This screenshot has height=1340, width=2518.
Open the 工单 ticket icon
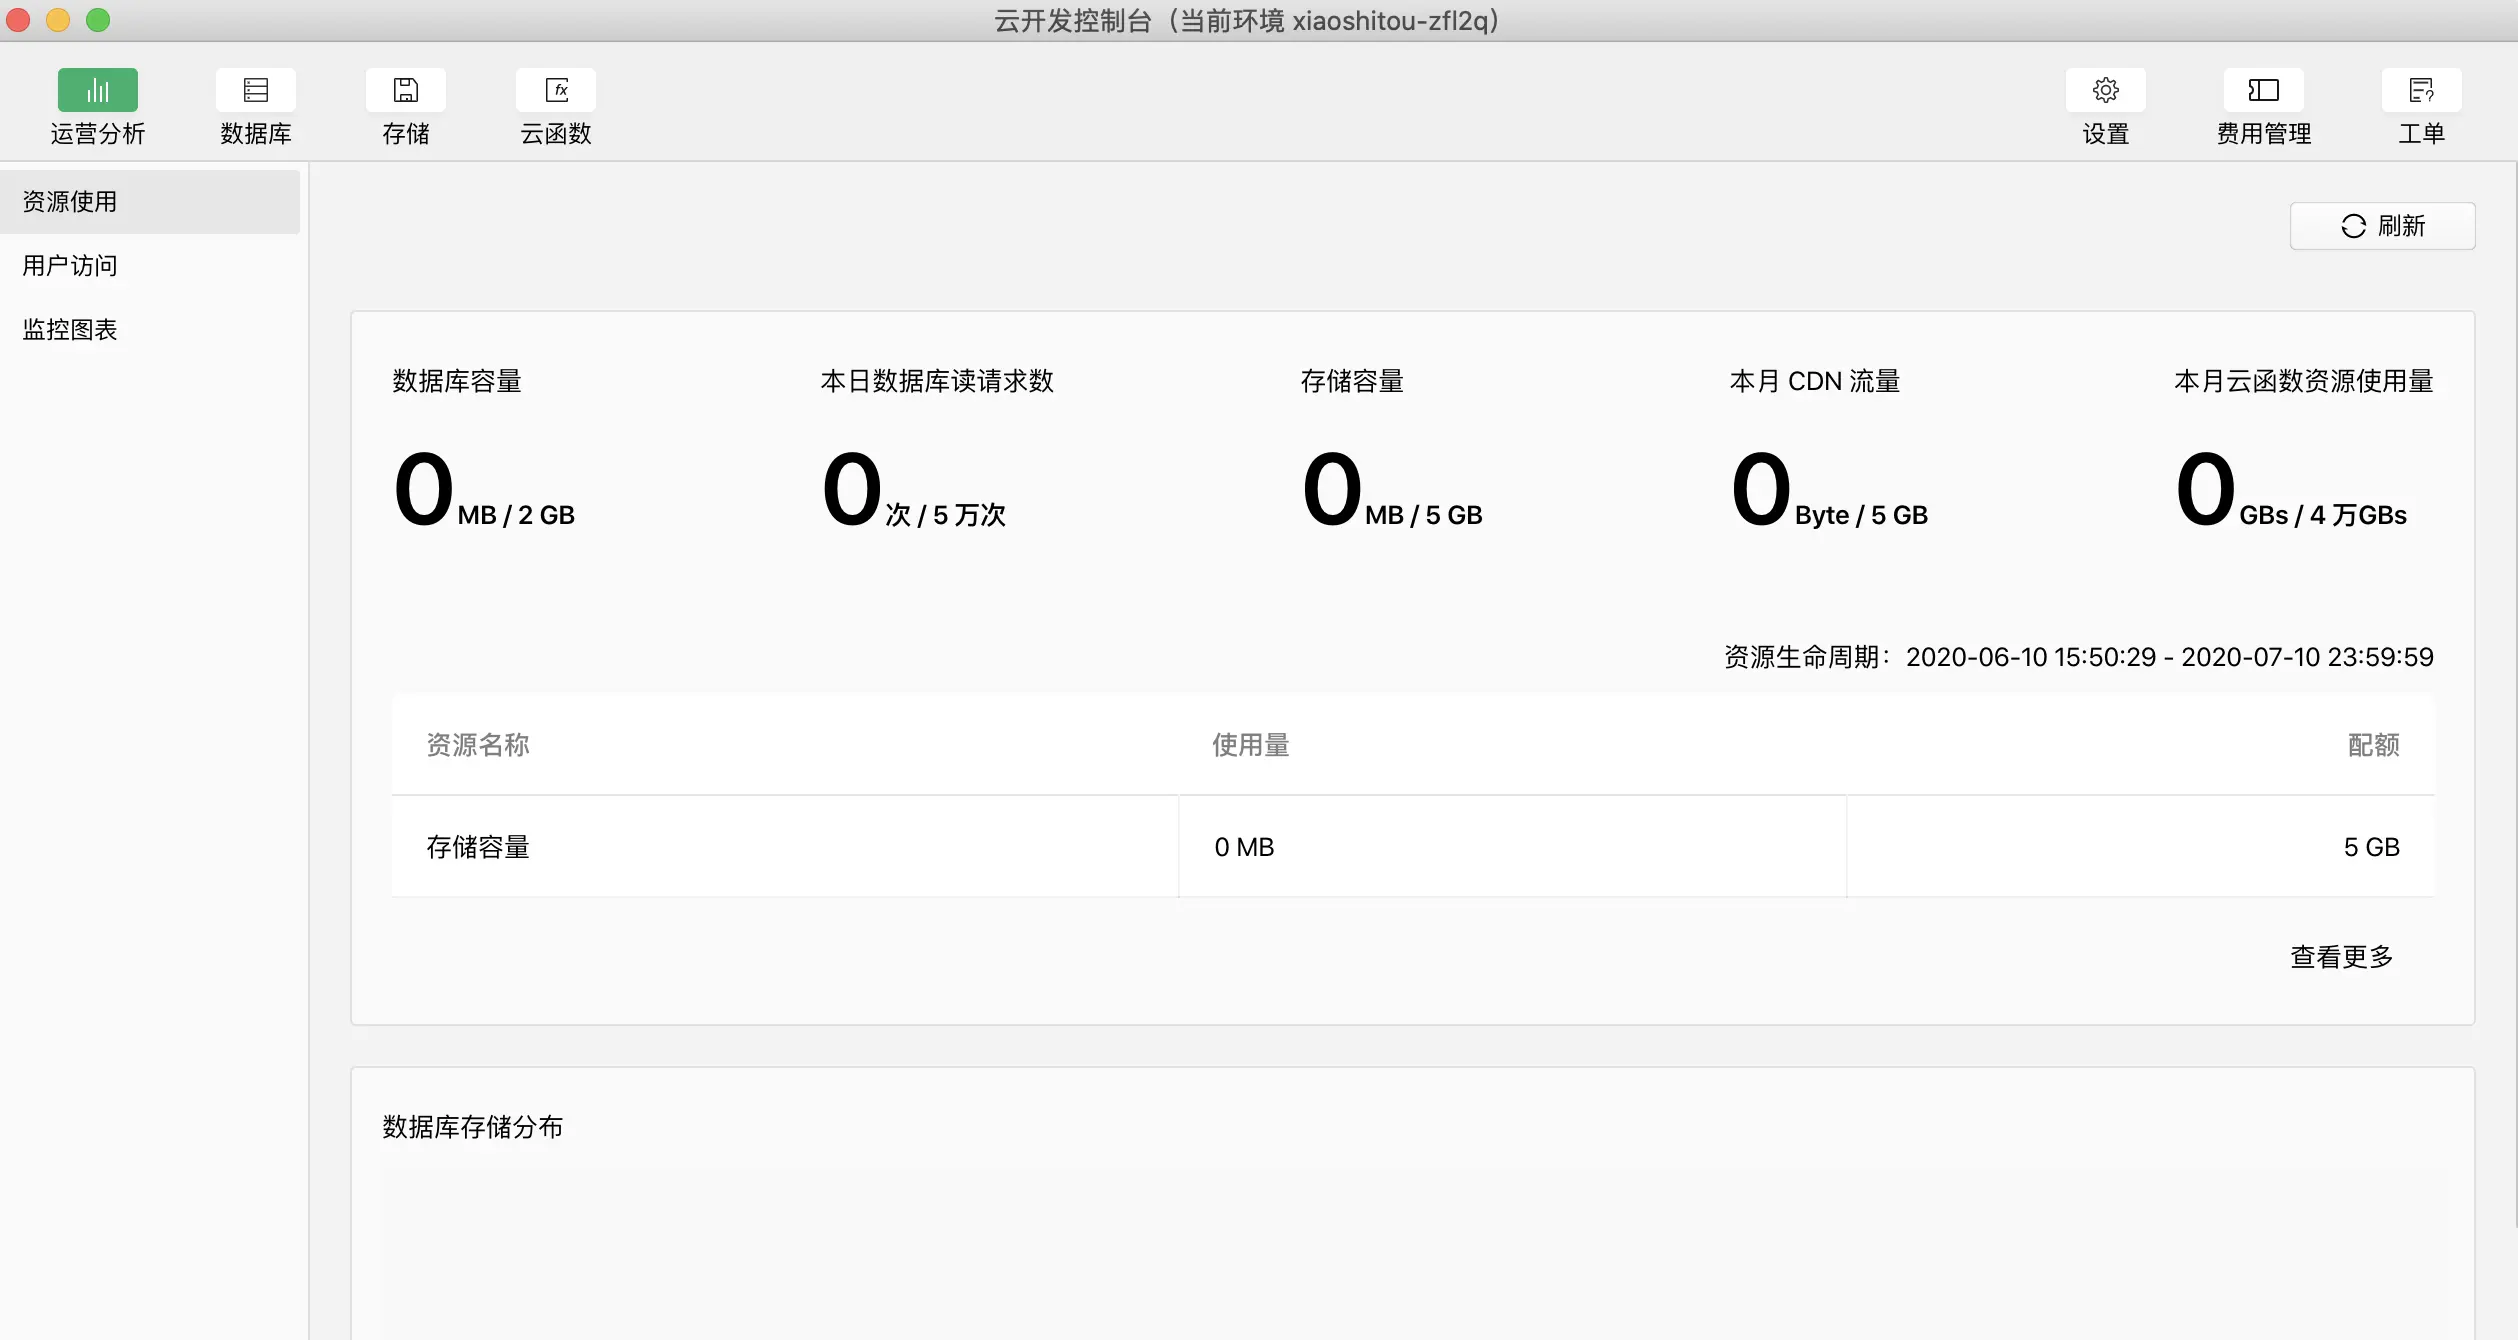[x=2421, y=90]
